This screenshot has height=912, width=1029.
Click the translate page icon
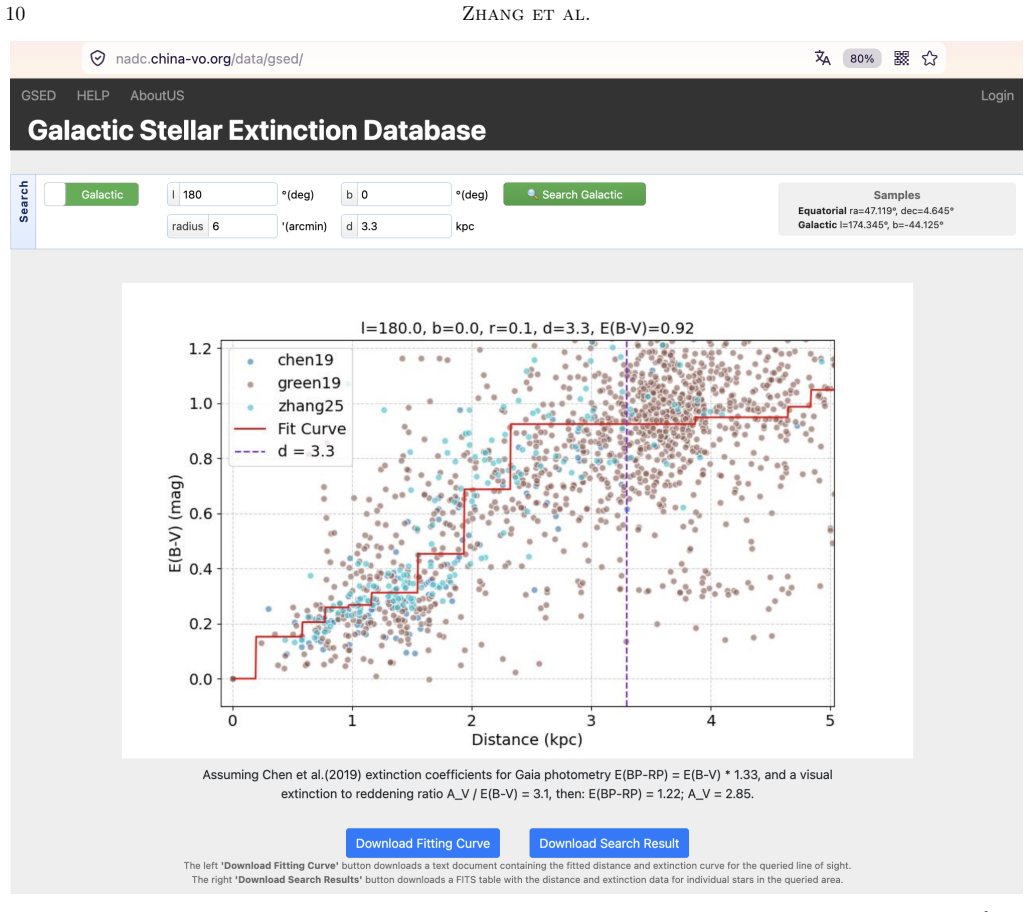(x=822, y=58)
